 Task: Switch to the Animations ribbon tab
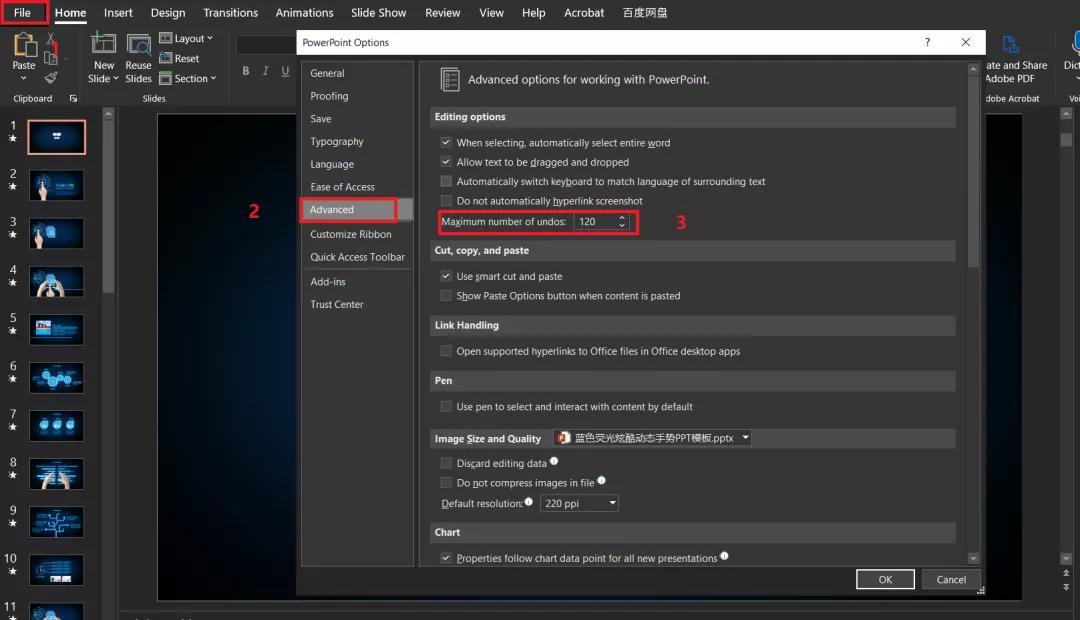coord(304,12)
